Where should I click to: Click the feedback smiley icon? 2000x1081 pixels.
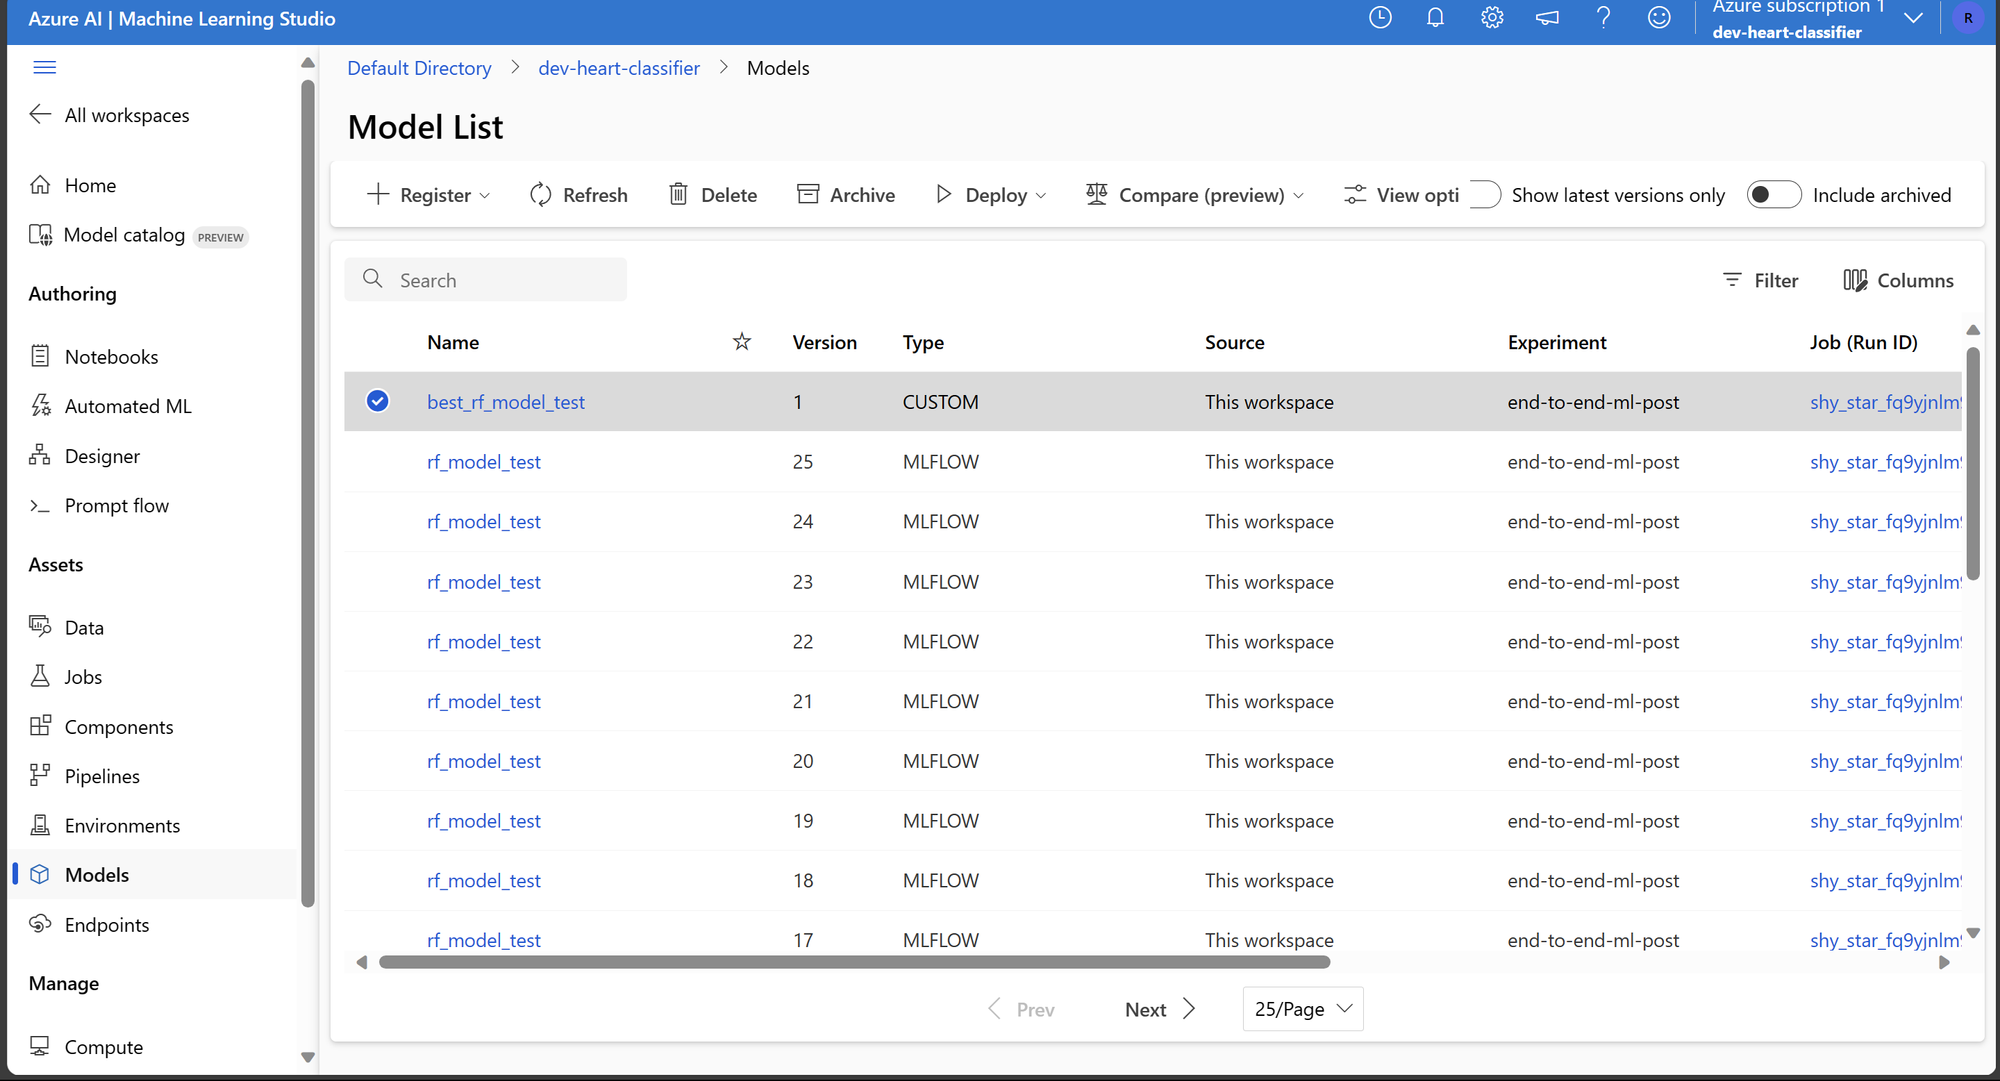(x=1659, y=18)
